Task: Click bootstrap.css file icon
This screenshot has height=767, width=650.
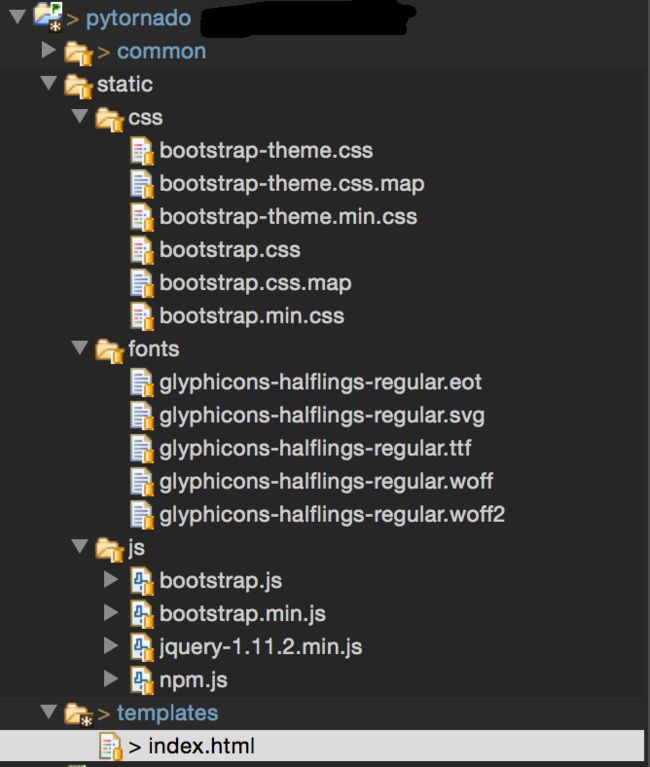Action: pos(142,250)
